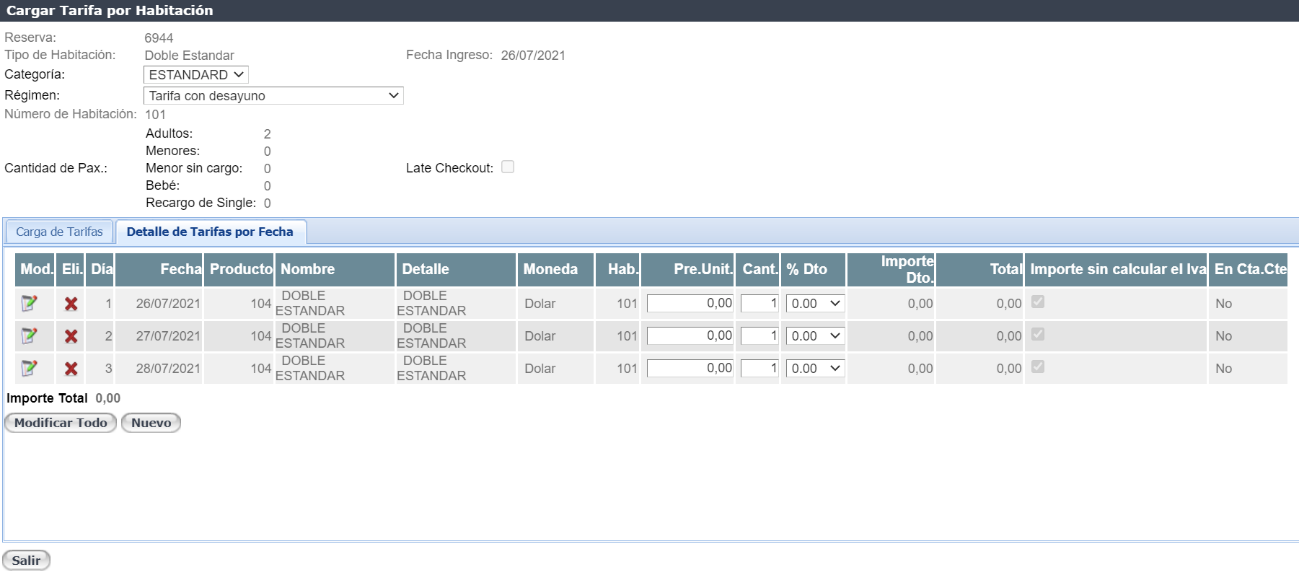
Task: Select Detalle de Tarifas por Fecha tab
Action: (x=210, y=232)
